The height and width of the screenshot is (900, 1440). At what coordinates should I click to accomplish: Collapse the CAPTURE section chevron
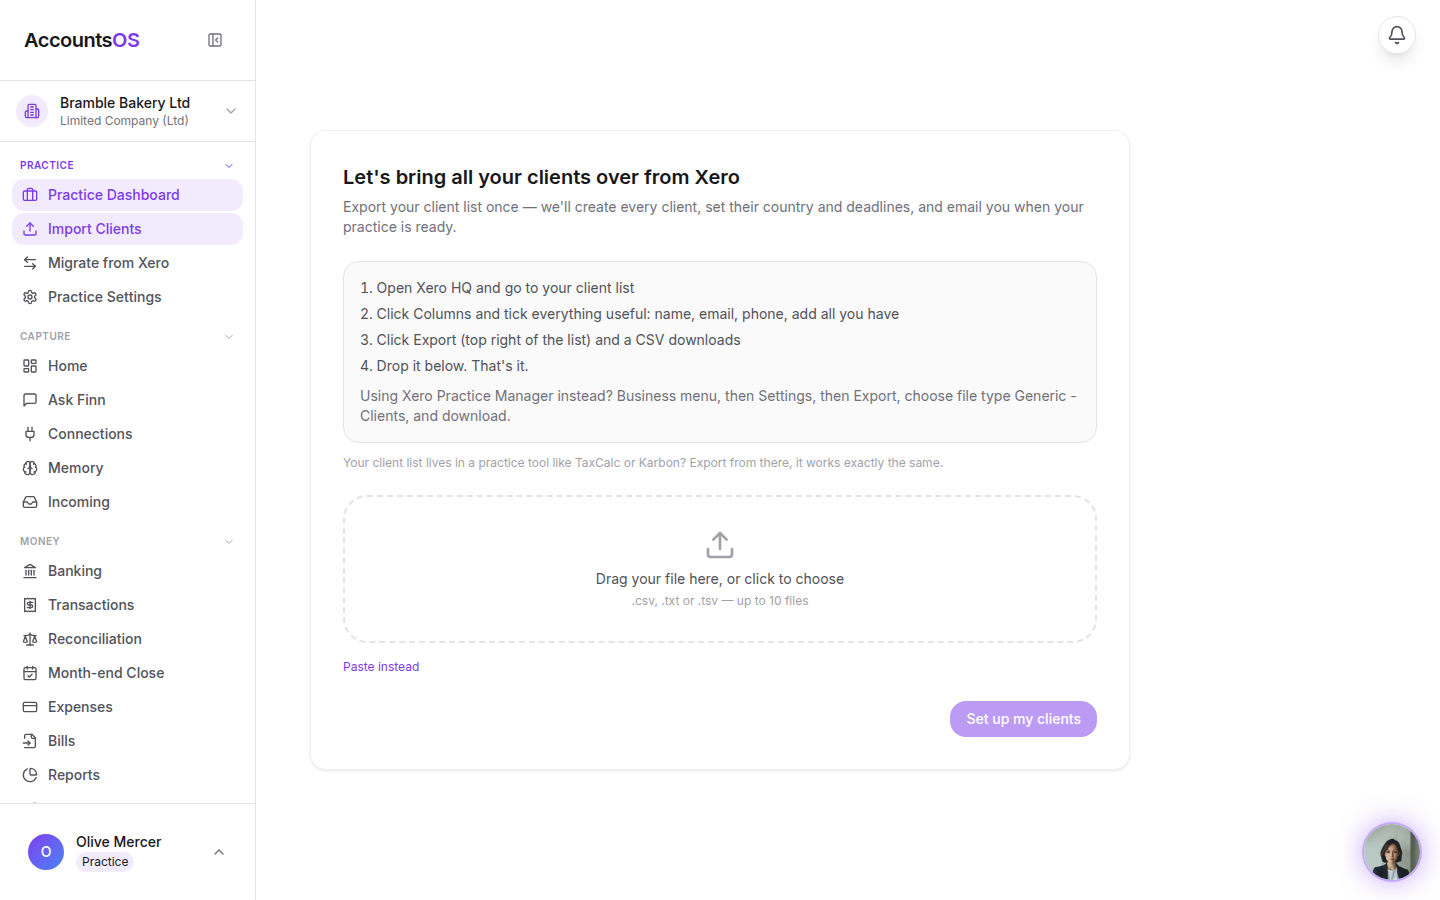point(229,337)
